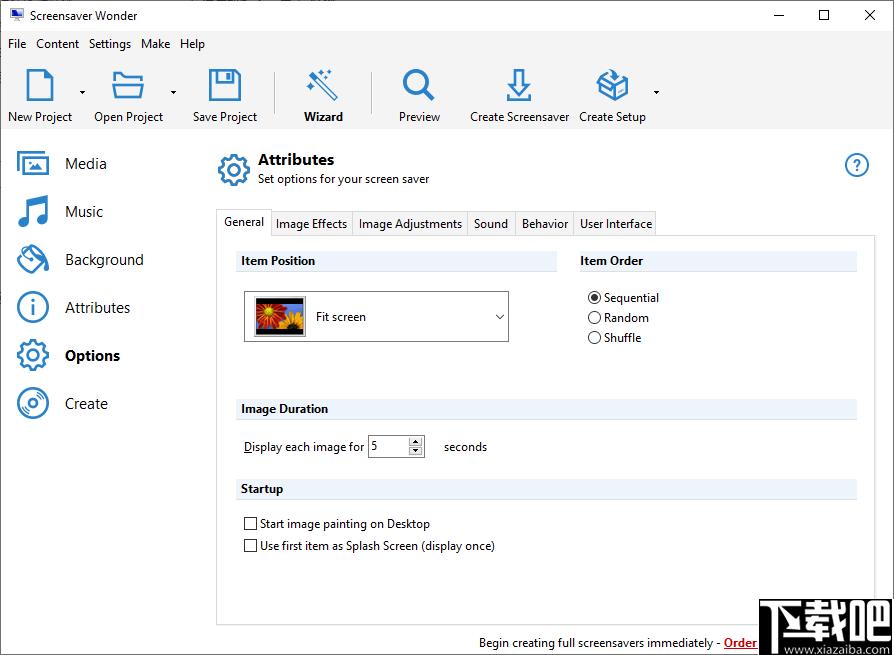Launch the Wizard magic wand tool
The image size is (894, 655).
point(323,96)
